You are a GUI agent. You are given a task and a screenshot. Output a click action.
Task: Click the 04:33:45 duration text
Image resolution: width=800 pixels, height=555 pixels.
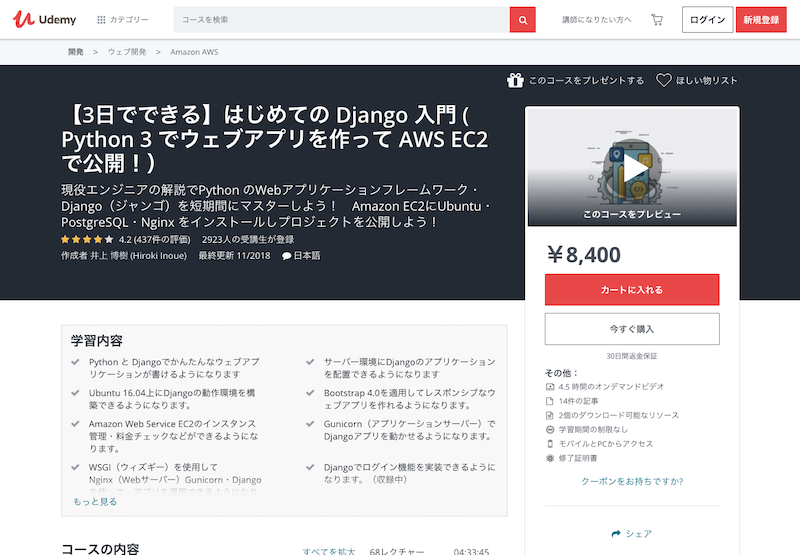coord(471,551)
